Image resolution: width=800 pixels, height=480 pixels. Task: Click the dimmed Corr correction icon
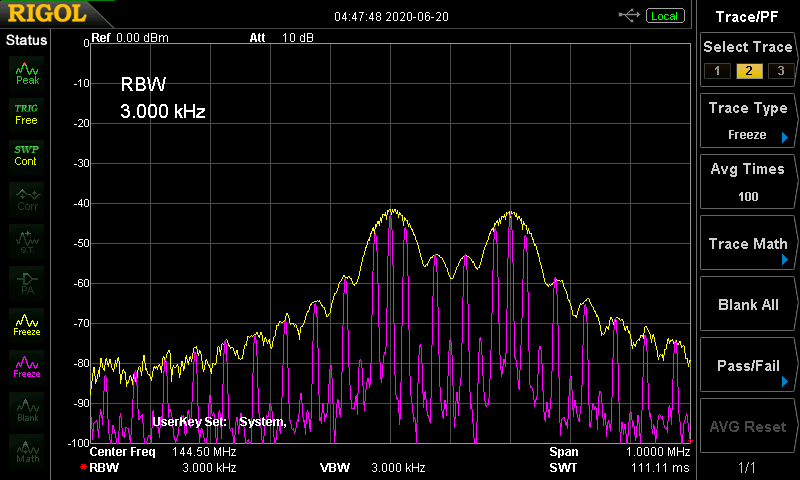pyautogui.click(x=27, y=199)
